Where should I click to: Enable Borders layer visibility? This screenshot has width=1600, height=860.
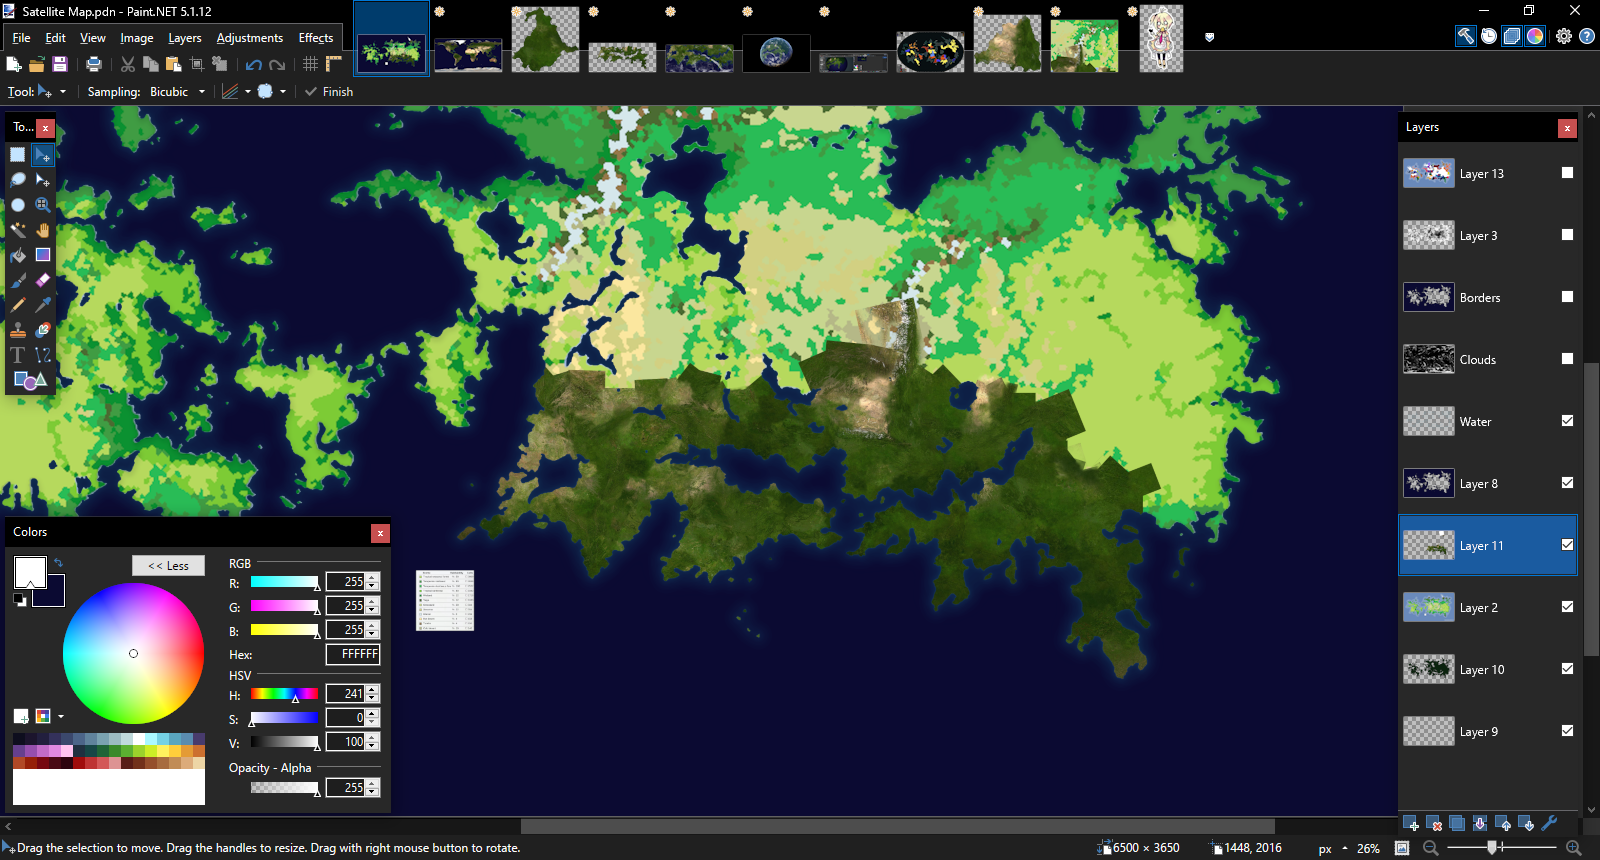1567,297
